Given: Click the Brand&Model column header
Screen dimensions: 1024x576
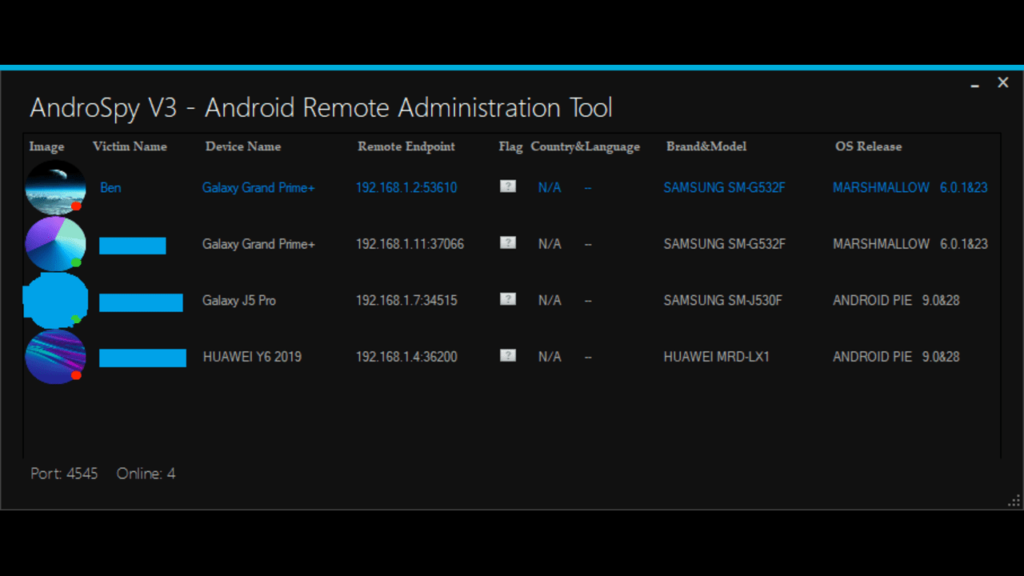Looking at the screenshot, I should tap(706, 147).
